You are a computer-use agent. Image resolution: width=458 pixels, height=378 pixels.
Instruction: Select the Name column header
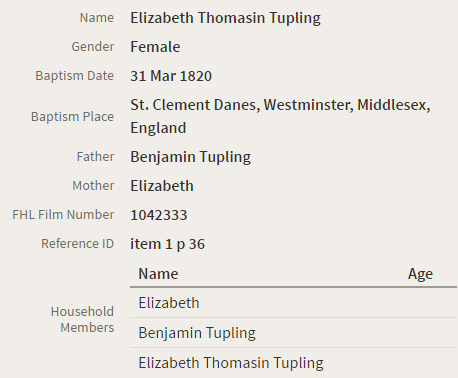point(158,274)
